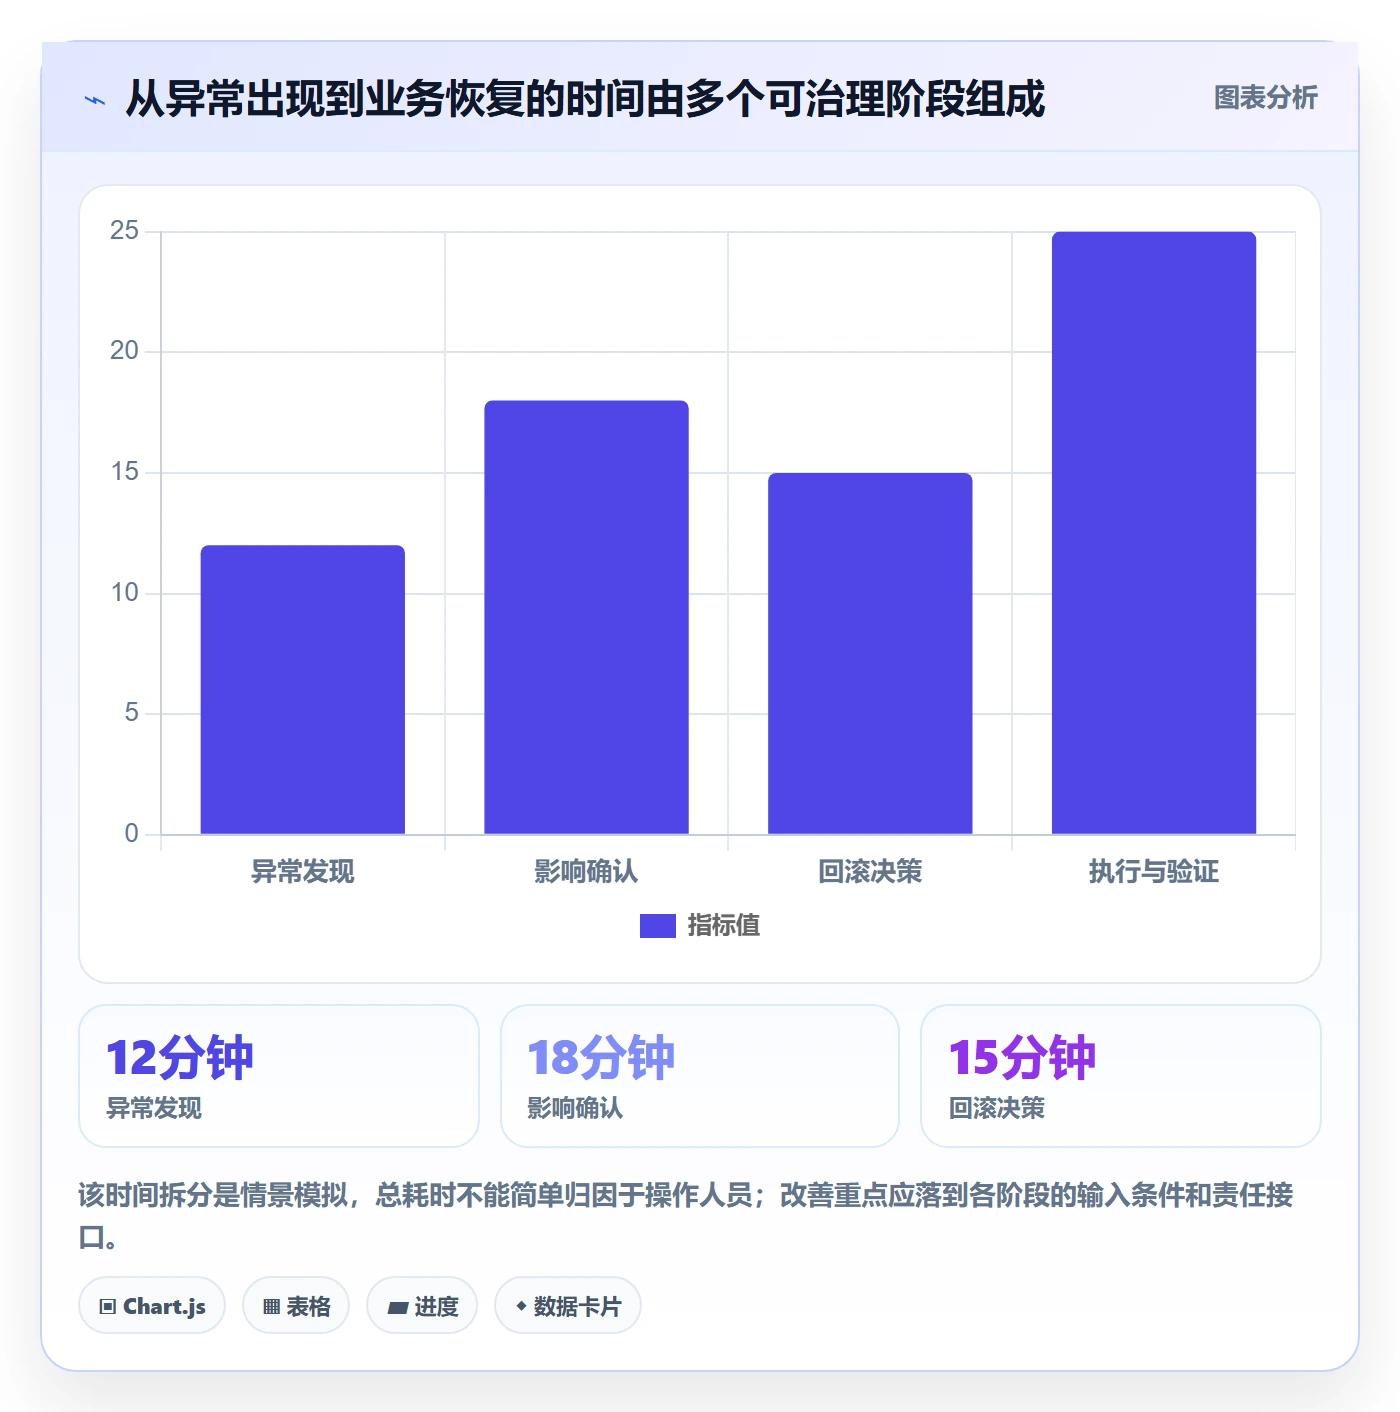Click the 表格 tag chip

[296, 1306]
